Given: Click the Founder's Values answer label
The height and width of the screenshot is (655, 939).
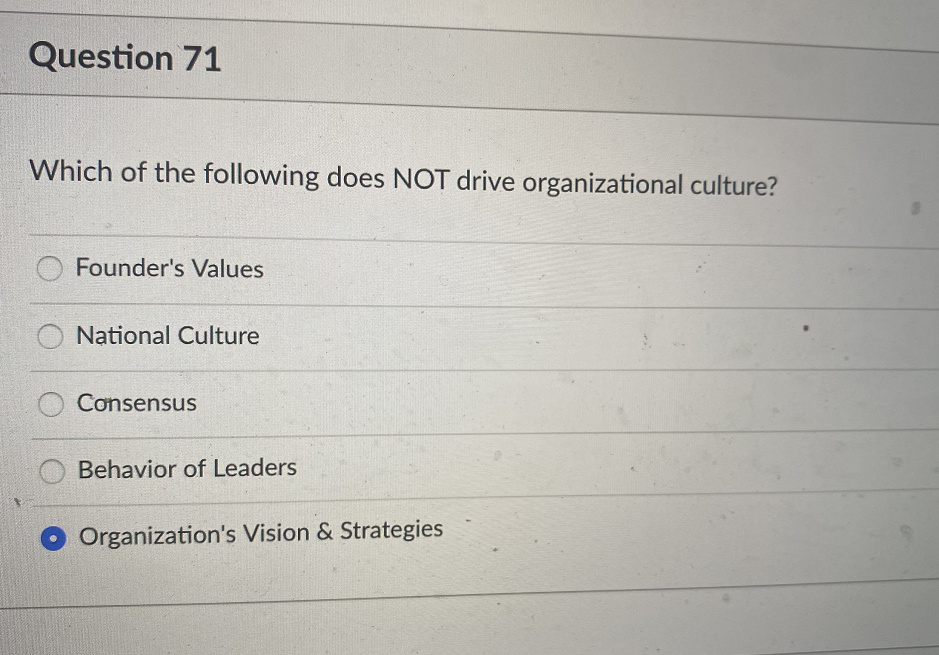Looking at the screenshot, I should click(169, 268).
